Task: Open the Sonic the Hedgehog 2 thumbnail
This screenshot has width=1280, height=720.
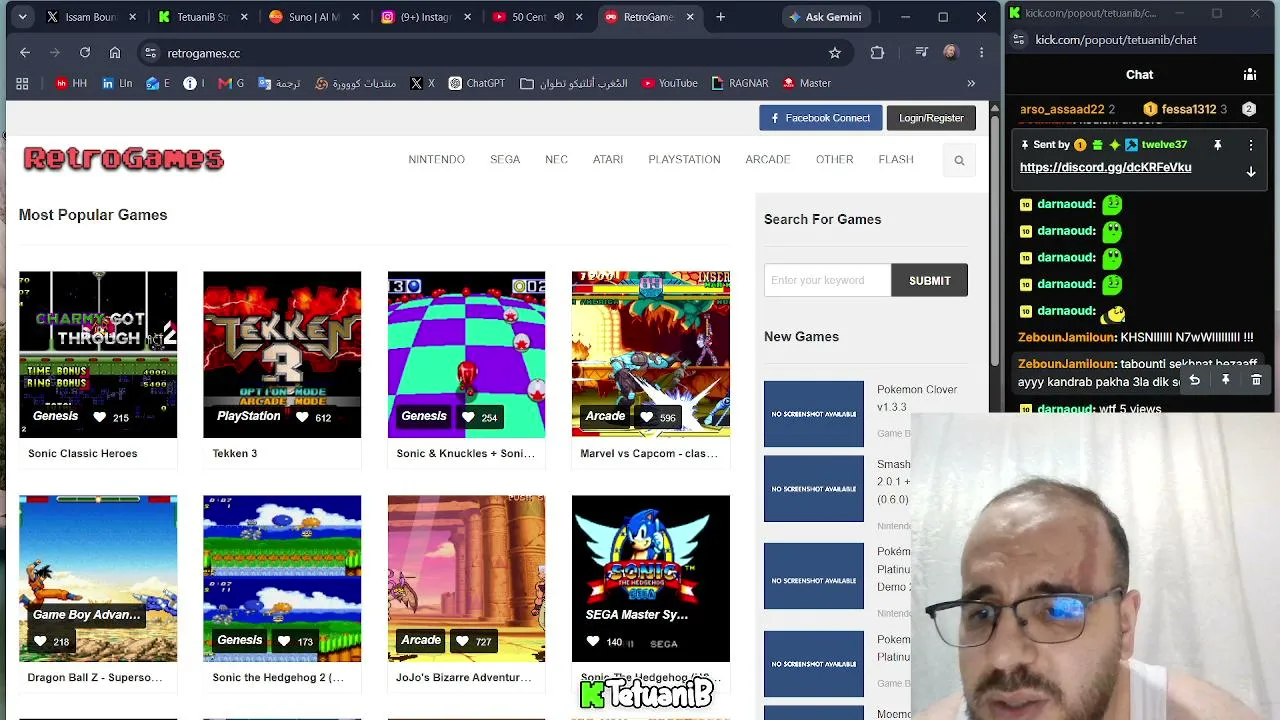Action: tap(282, 578)
